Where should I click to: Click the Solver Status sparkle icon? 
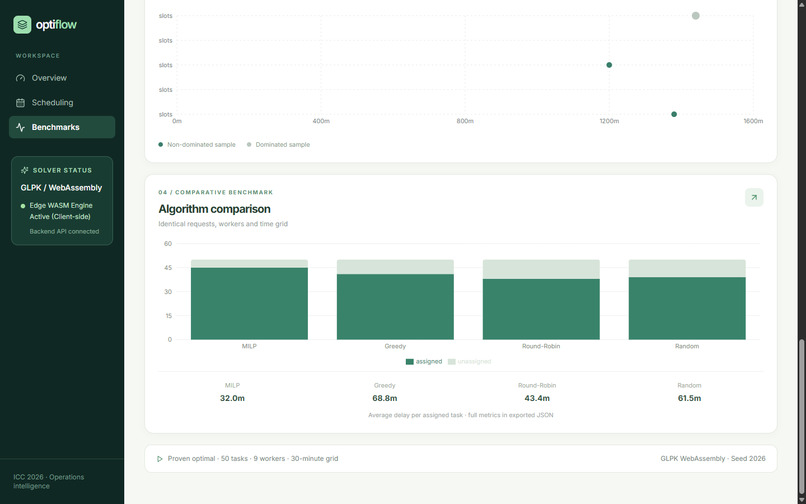coord(24,170)
